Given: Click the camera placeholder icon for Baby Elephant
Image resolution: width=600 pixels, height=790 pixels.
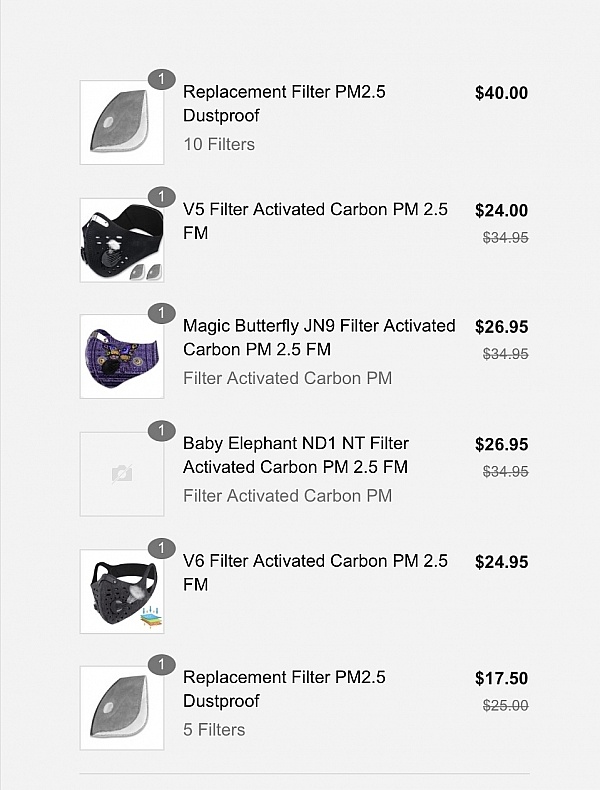Looking at the screenshot, I should pyautogui.click(x=122, y=474).
